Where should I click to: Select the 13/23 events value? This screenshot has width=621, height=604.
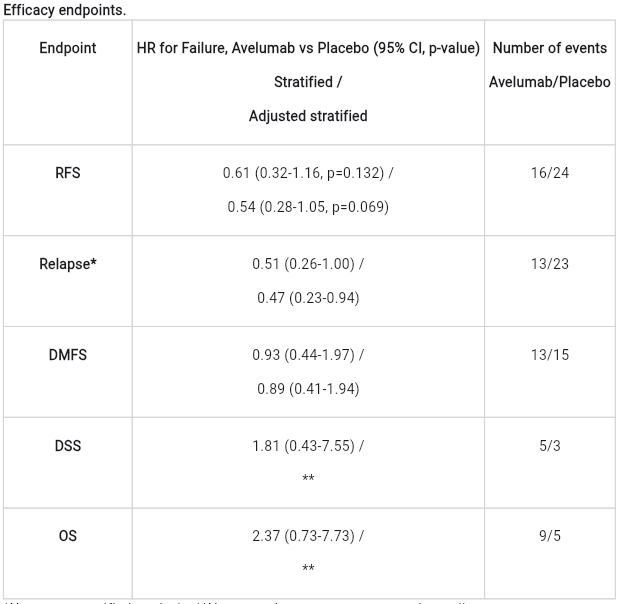click(550, 264)
